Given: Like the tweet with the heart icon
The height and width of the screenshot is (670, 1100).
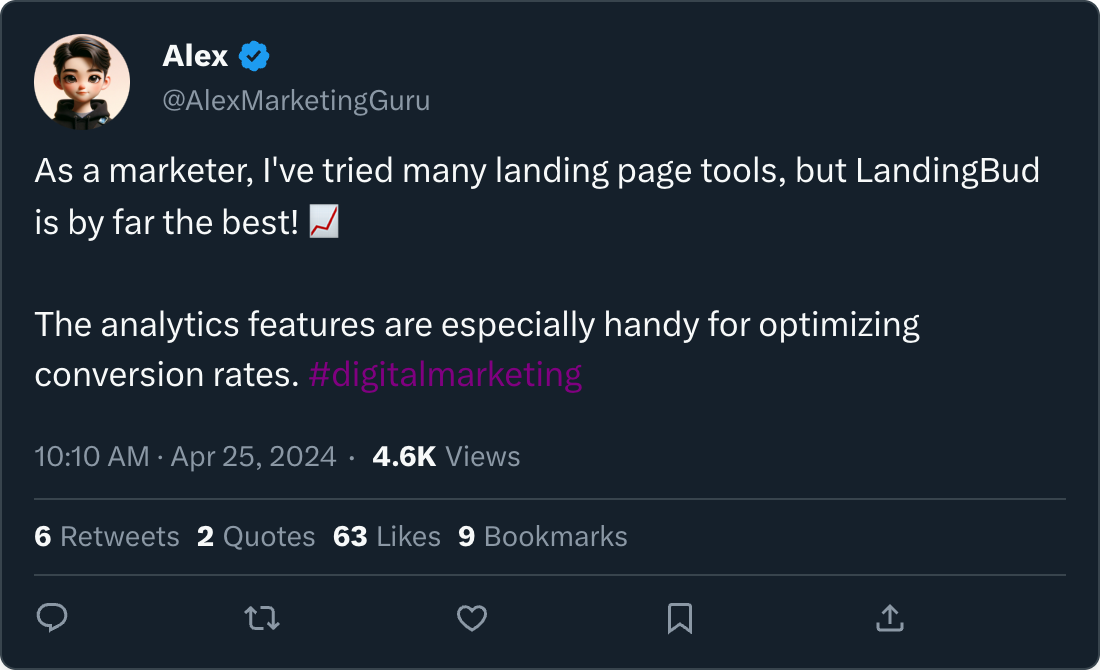Looking at the screenshot, I should click(471, 619).
